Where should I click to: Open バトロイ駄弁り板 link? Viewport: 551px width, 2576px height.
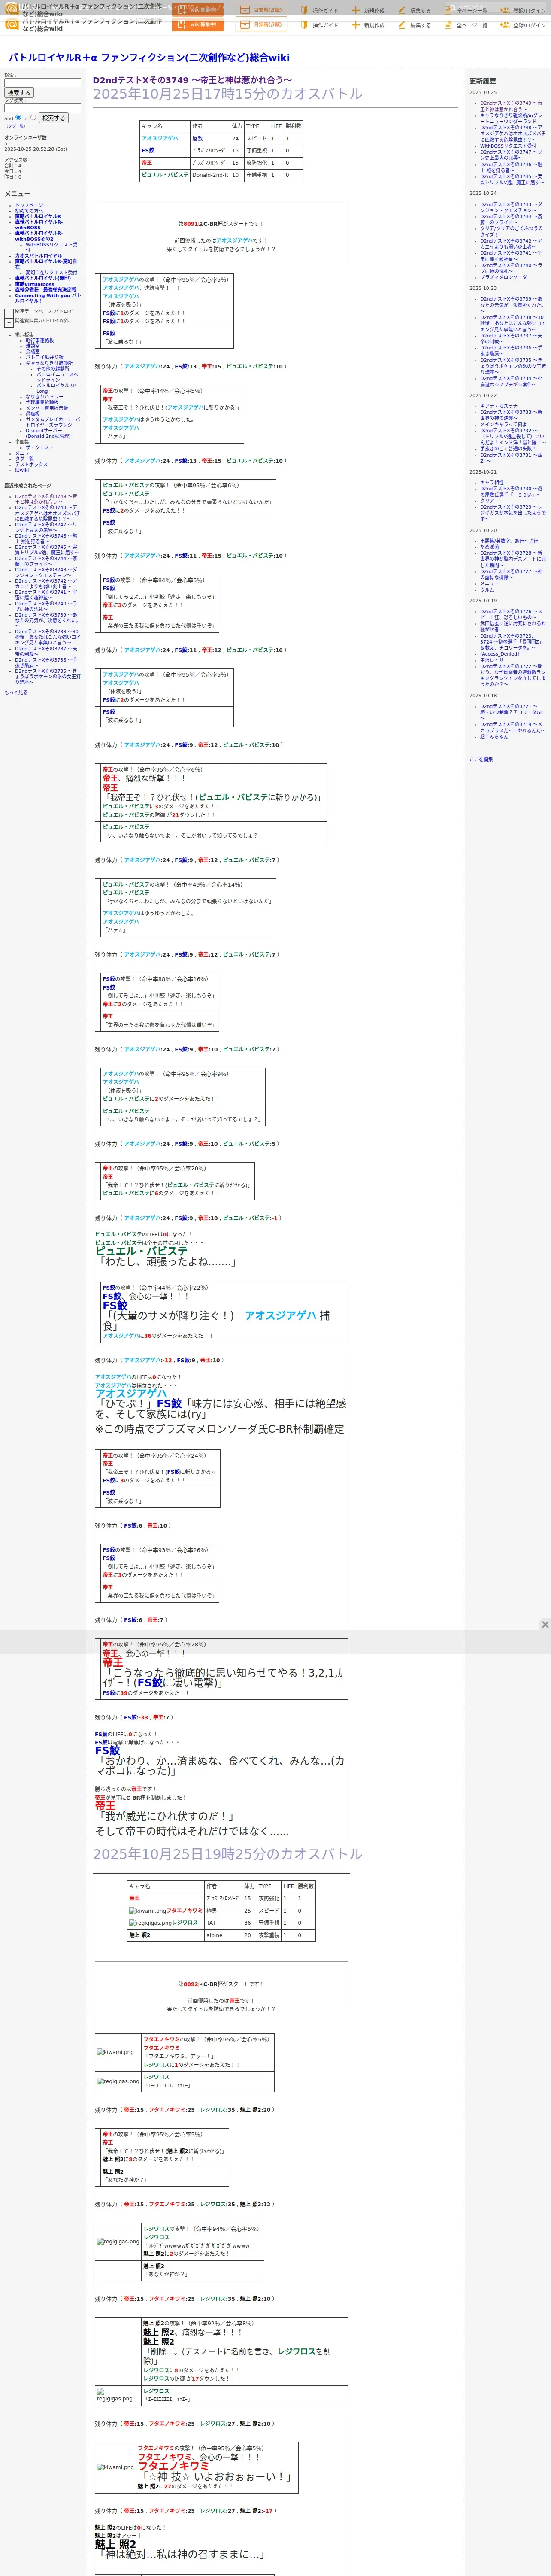[x=44, y=357]
